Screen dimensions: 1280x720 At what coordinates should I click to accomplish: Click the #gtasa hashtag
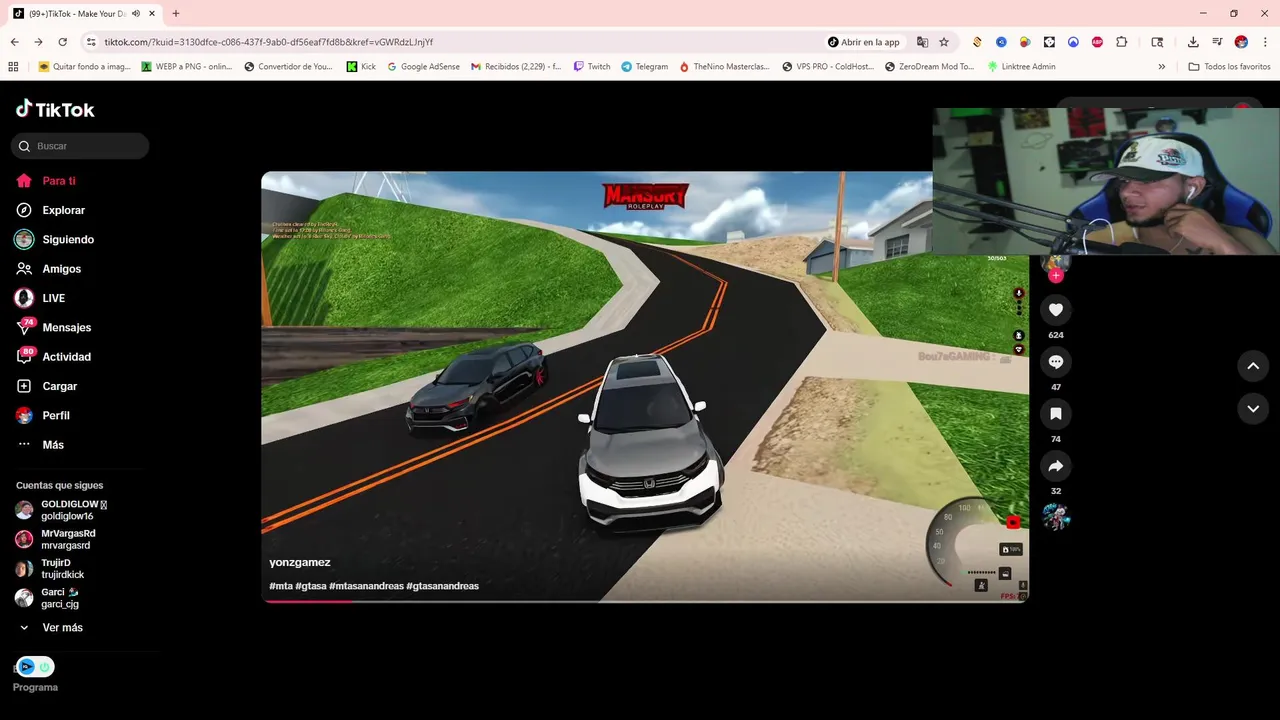(x=311, y=586)
